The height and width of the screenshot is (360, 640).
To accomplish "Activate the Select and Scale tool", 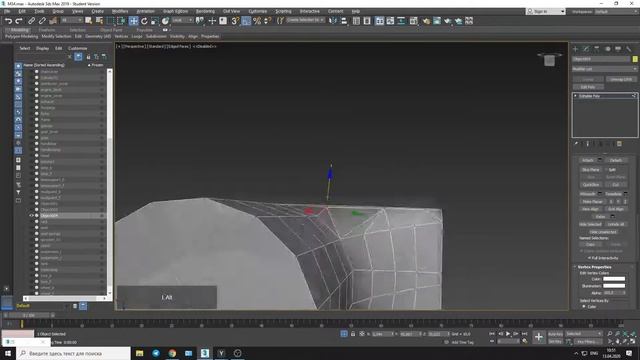I will (x=155, y=21).
